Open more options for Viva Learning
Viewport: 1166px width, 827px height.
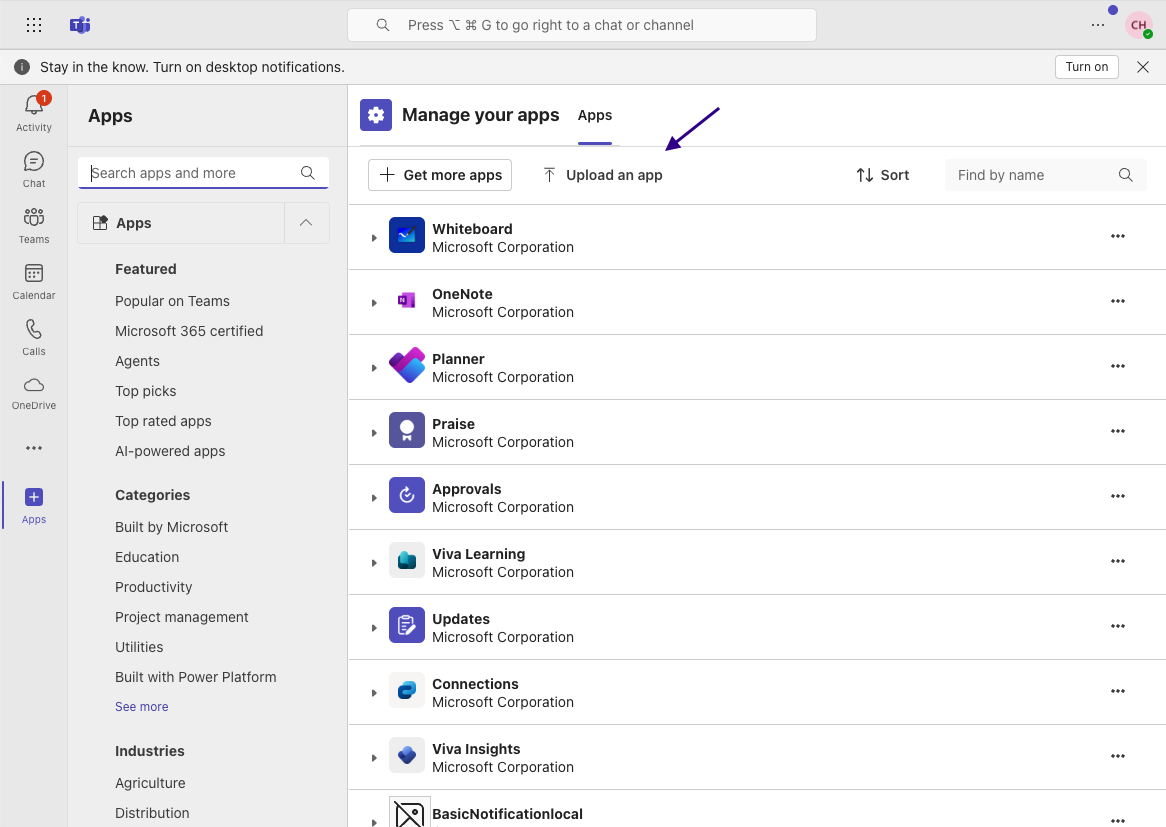point(1118,561)
